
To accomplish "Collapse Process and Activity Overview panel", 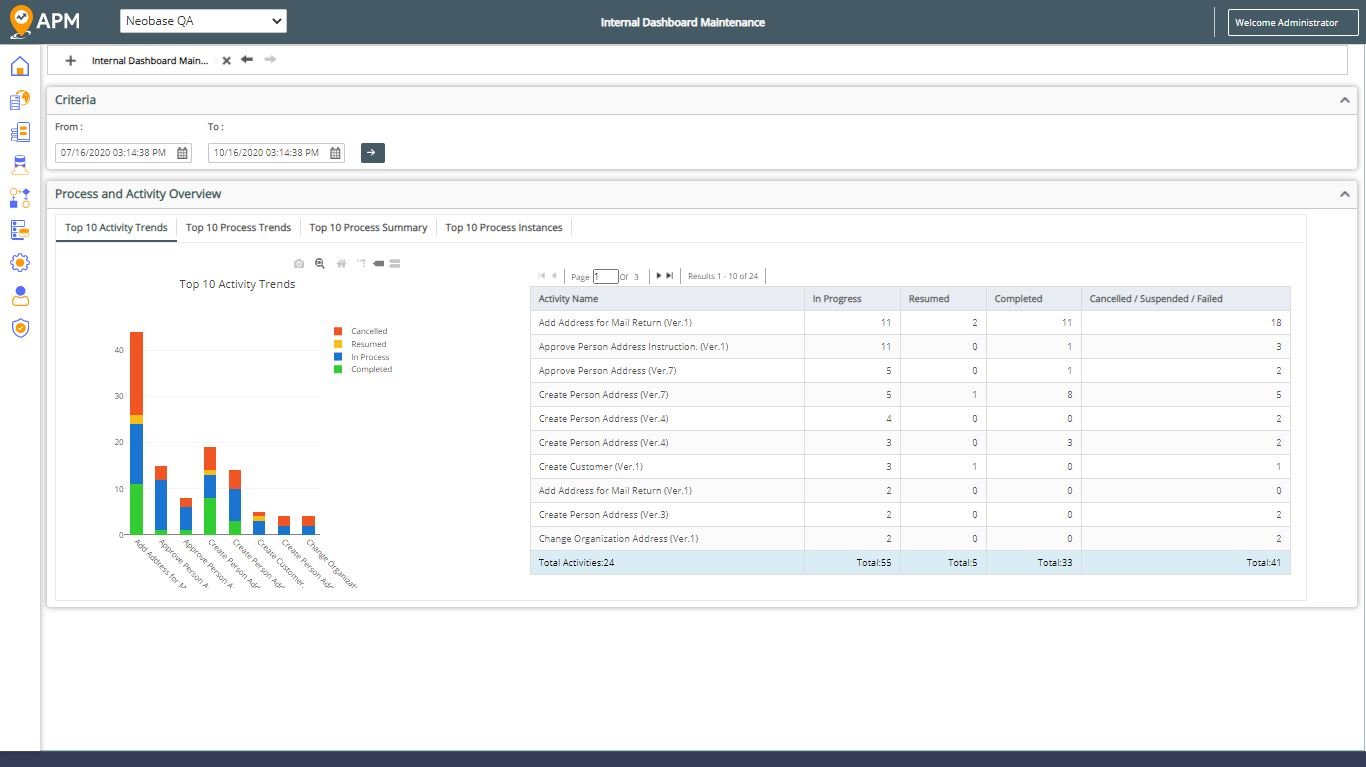I will pos(1345,194).
